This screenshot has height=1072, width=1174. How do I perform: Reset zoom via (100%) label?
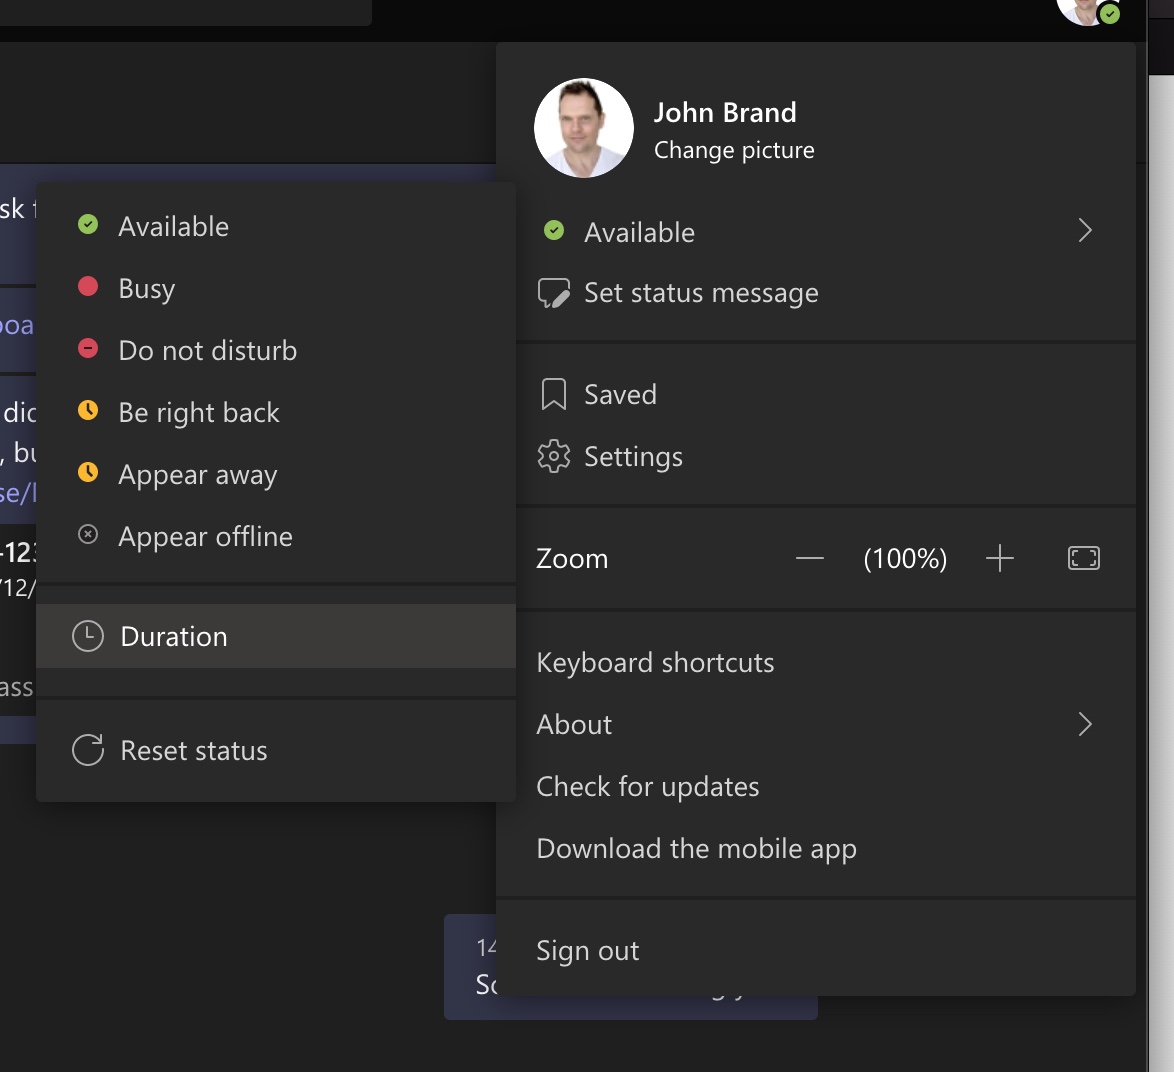click(905, 558)
